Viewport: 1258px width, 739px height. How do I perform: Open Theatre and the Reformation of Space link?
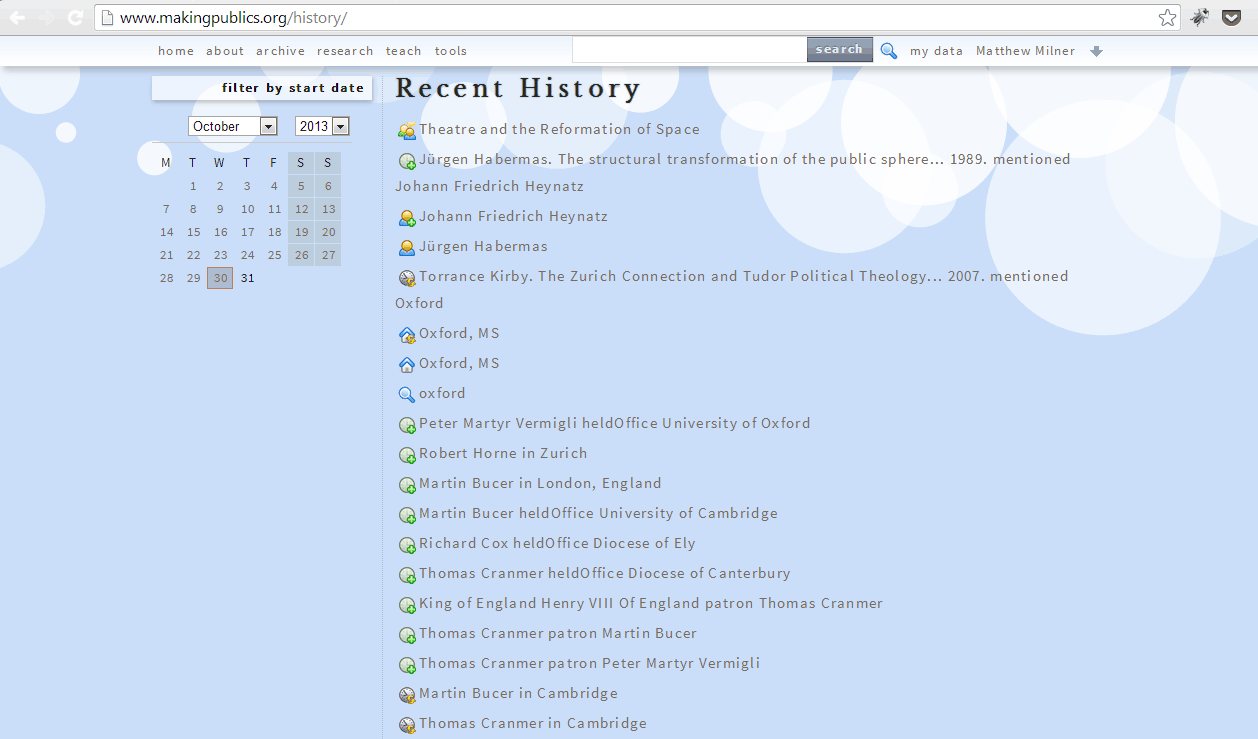(559, 129)
